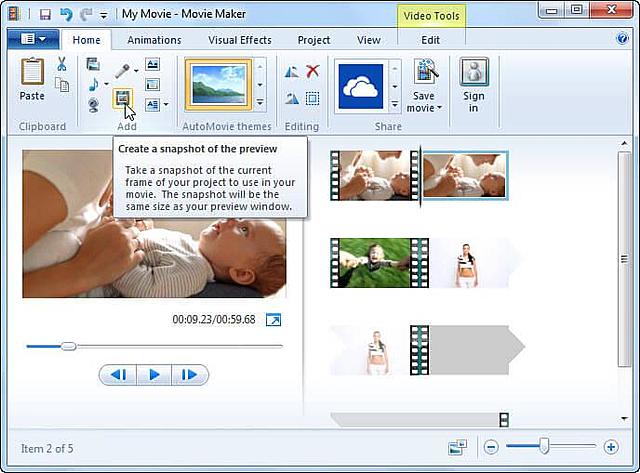Open the Visual Effects tab
The width and height of the screenshot is (640, 473).
pos(240,40)
